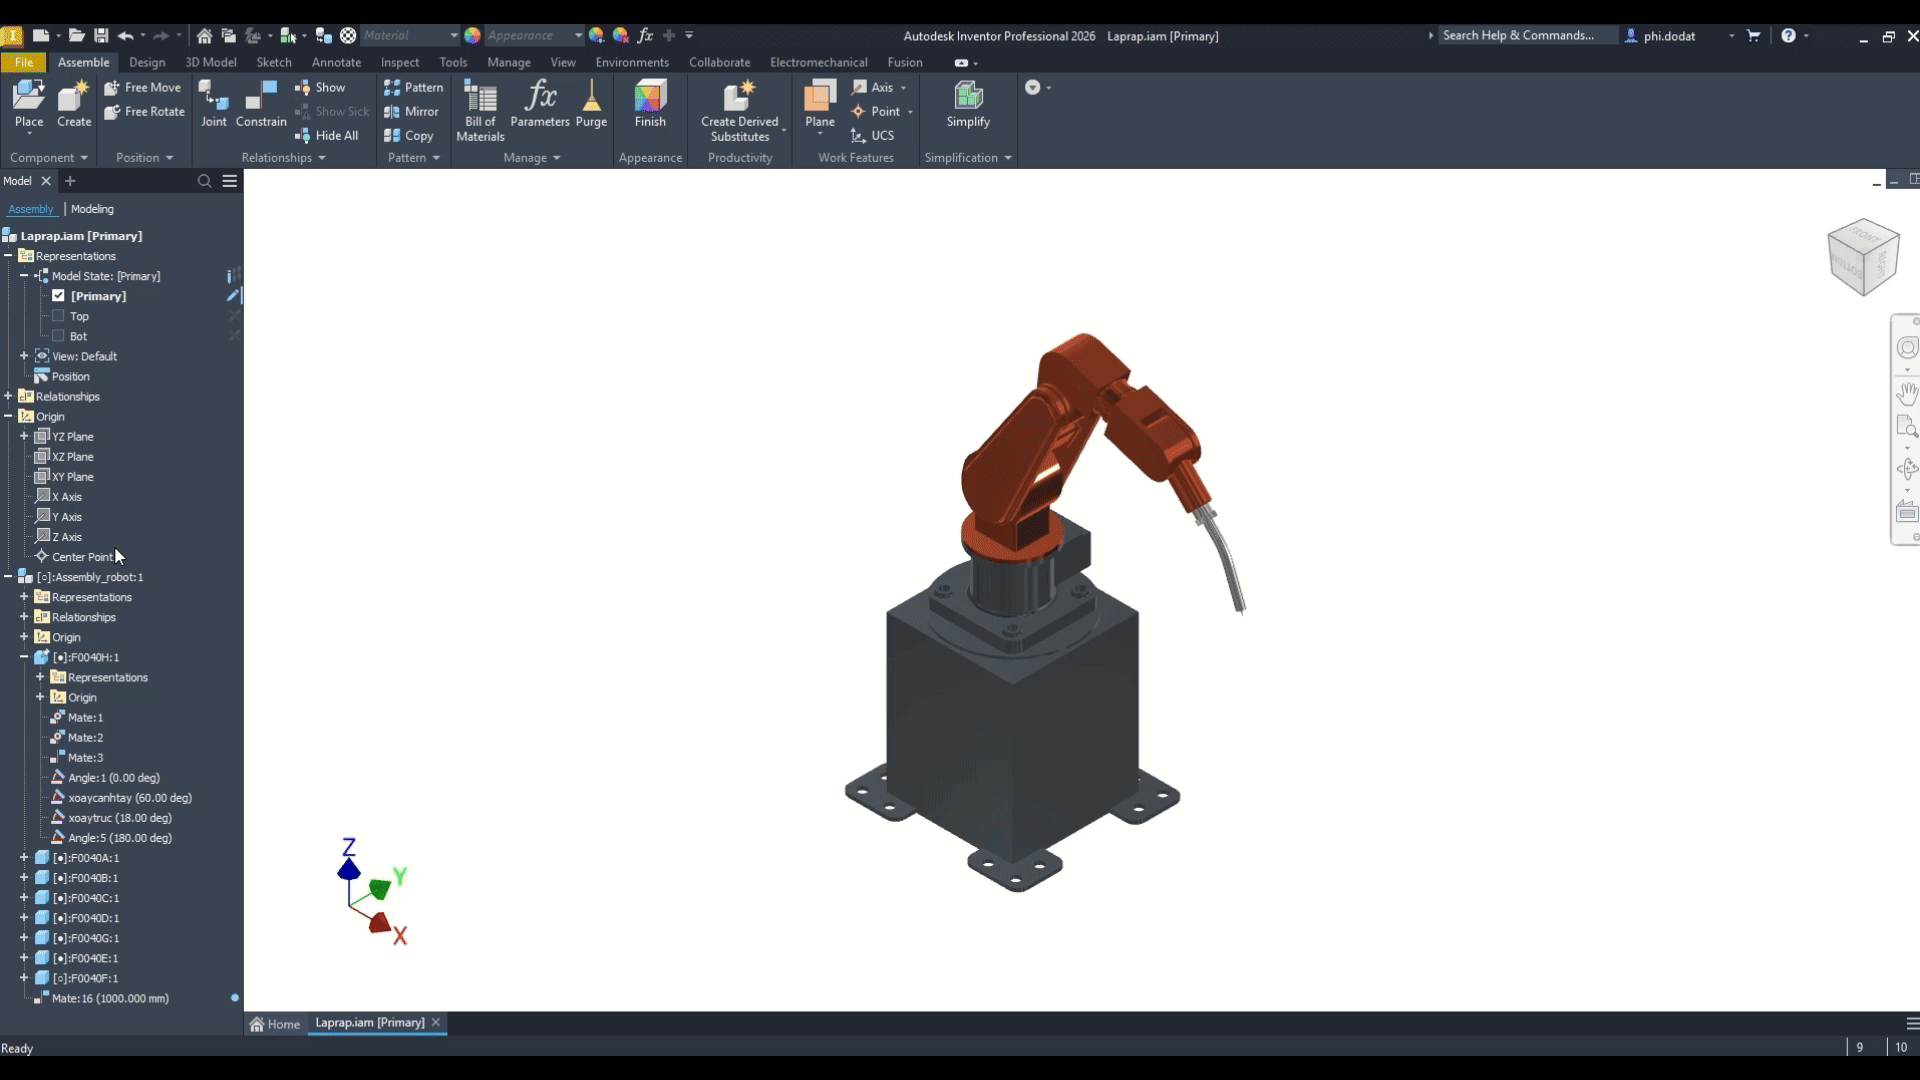Image resolution: width=1920 pixels, height=1080 pixels.
Task: Toggle Show relationships
Action: 320,87
